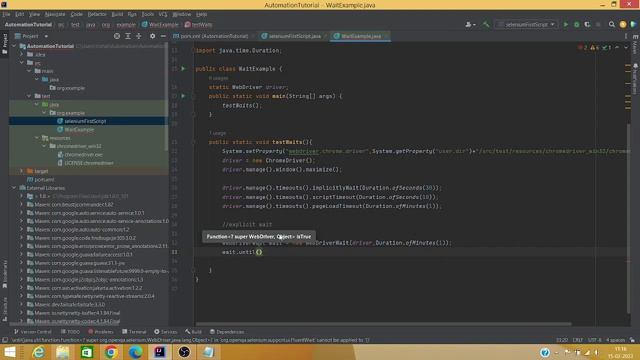This screenshot has width=640, height=360.
Task: Select opened file target icon in Project panel
Action: tap(117, 36)
